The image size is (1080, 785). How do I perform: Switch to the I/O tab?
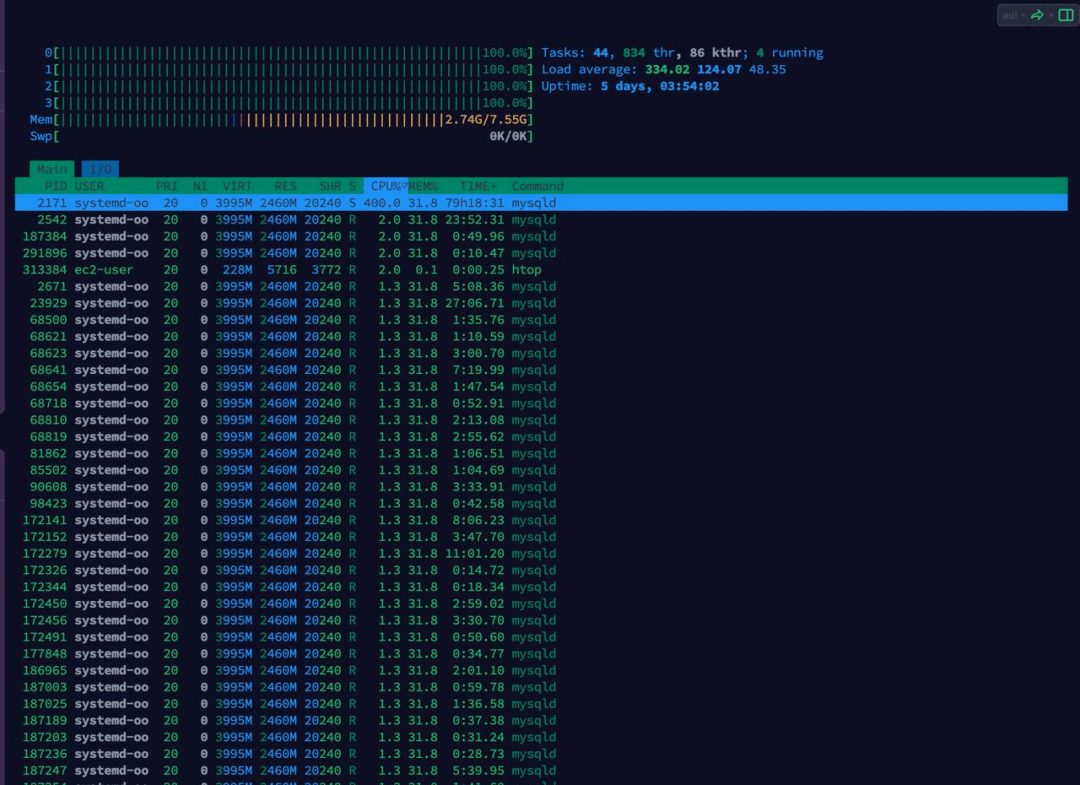point(101,169)
